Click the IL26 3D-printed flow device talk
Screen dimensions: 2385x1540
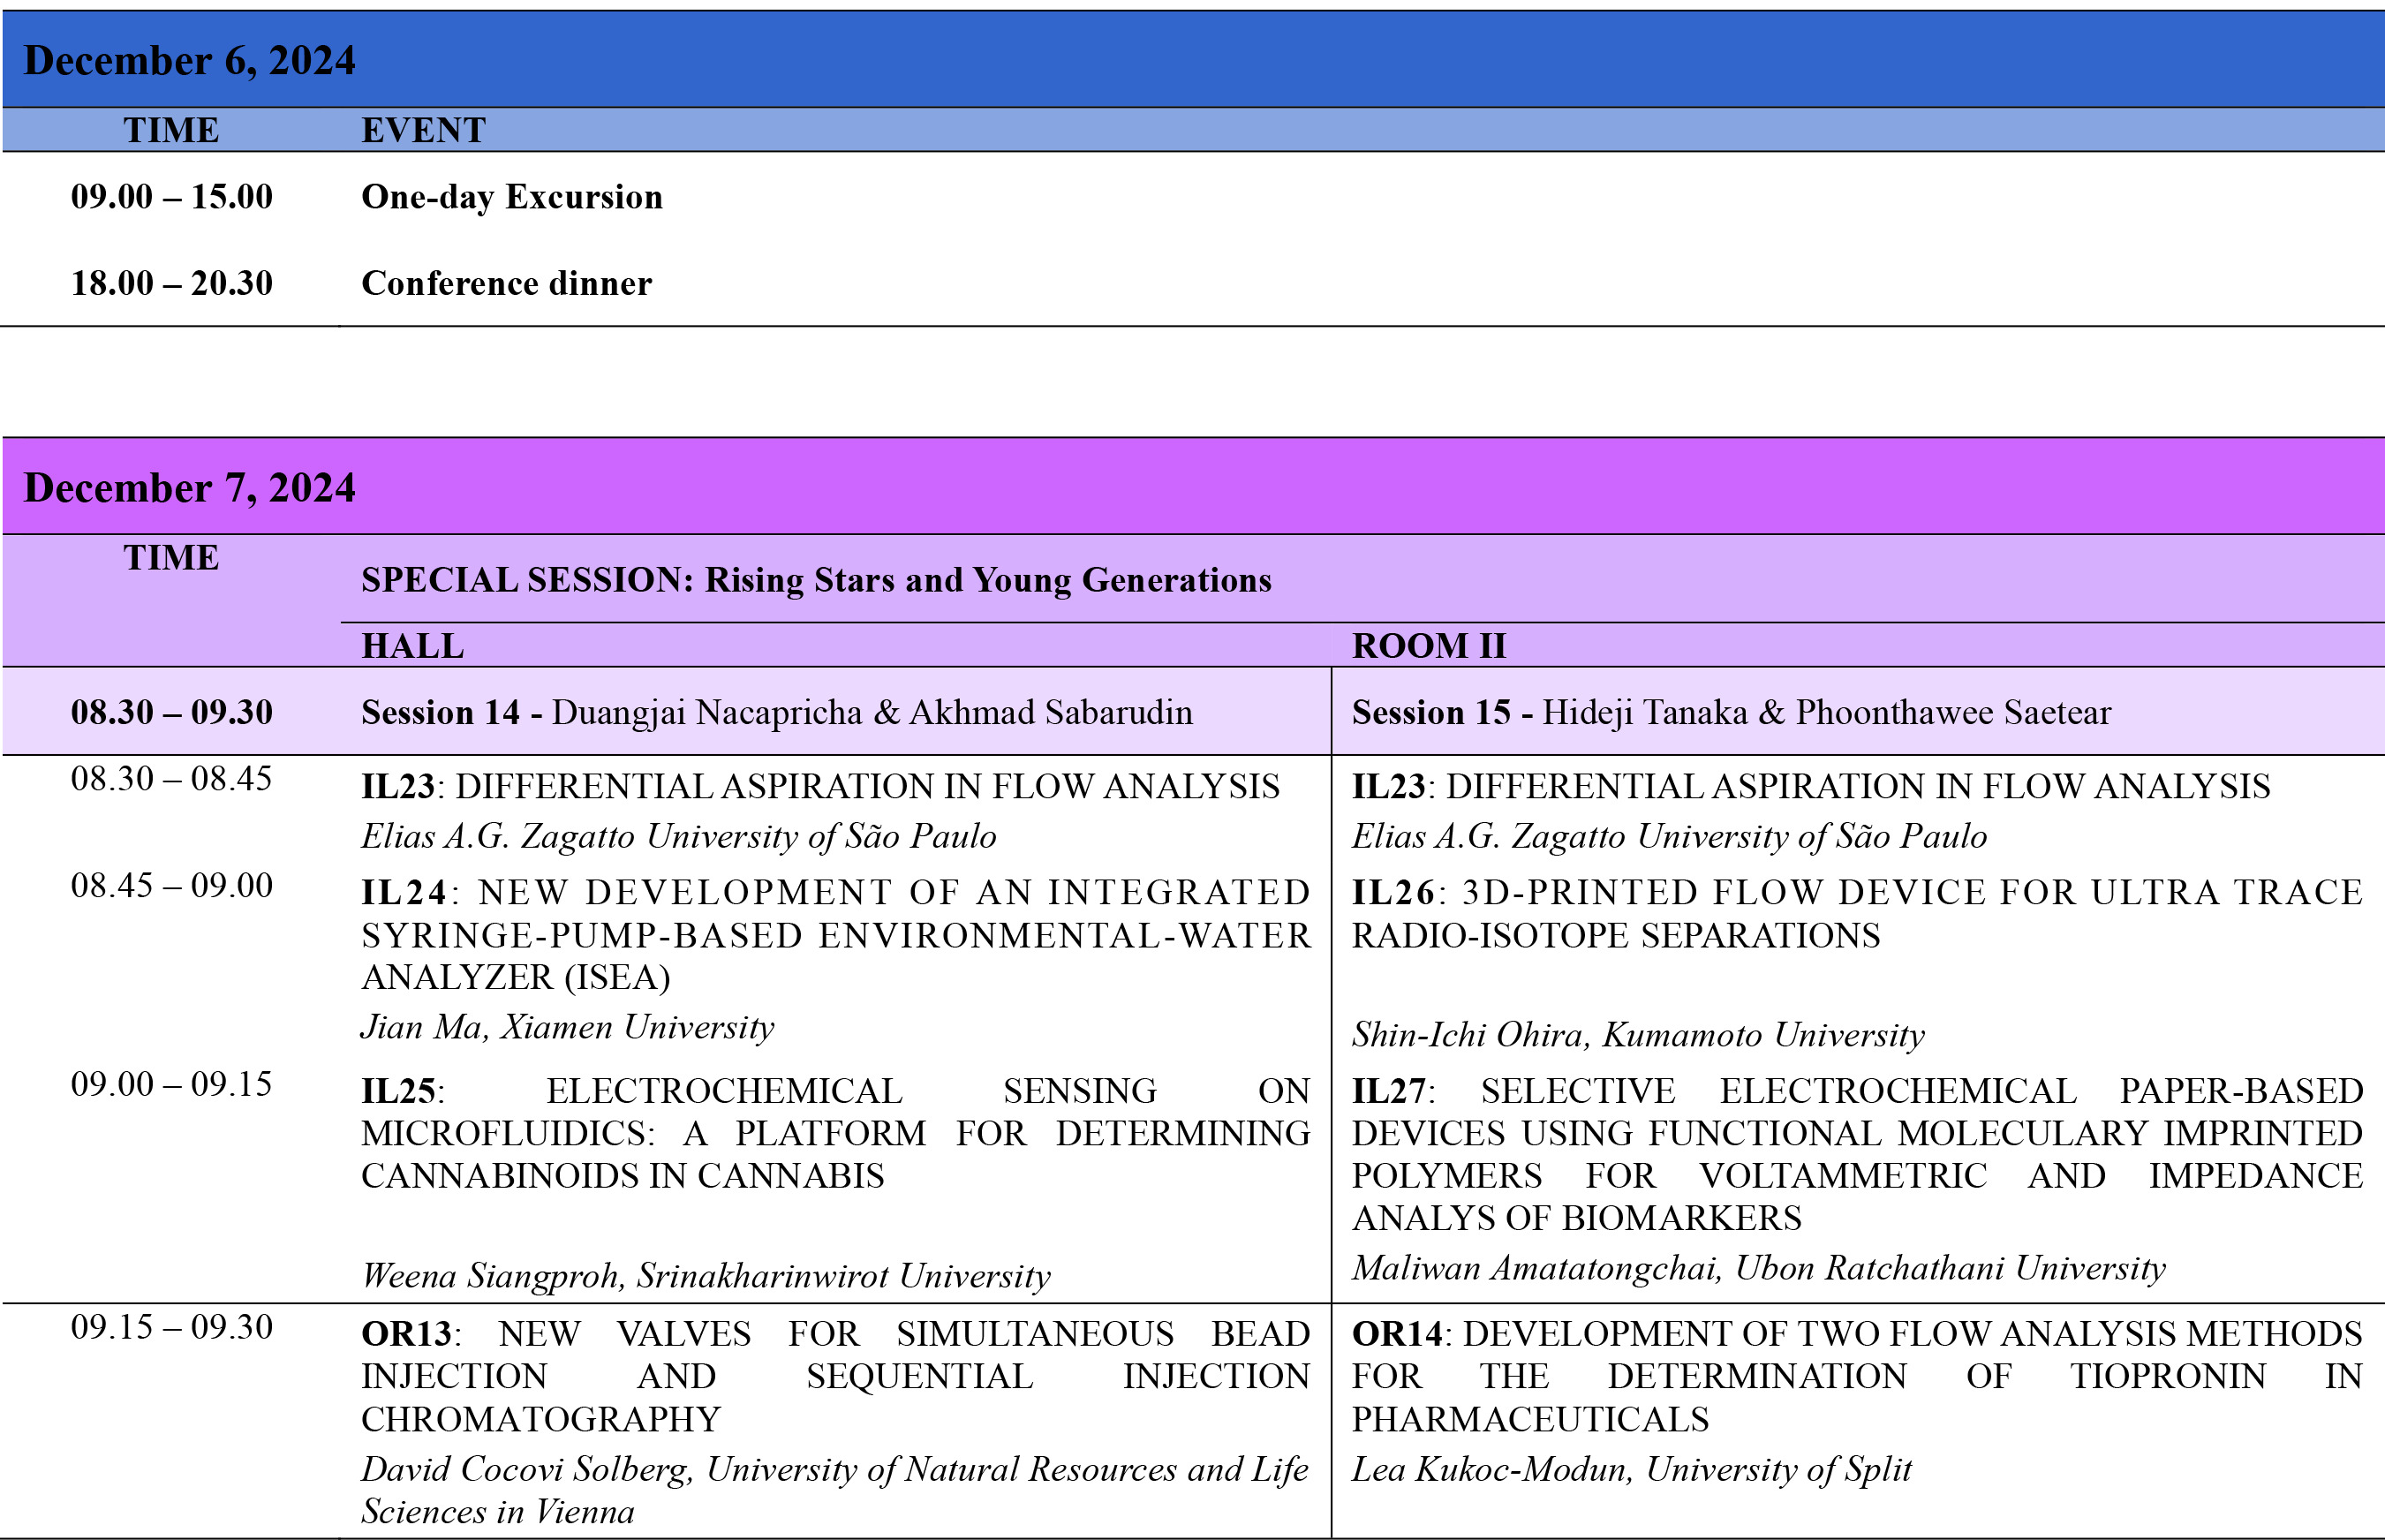(1856, 913)
